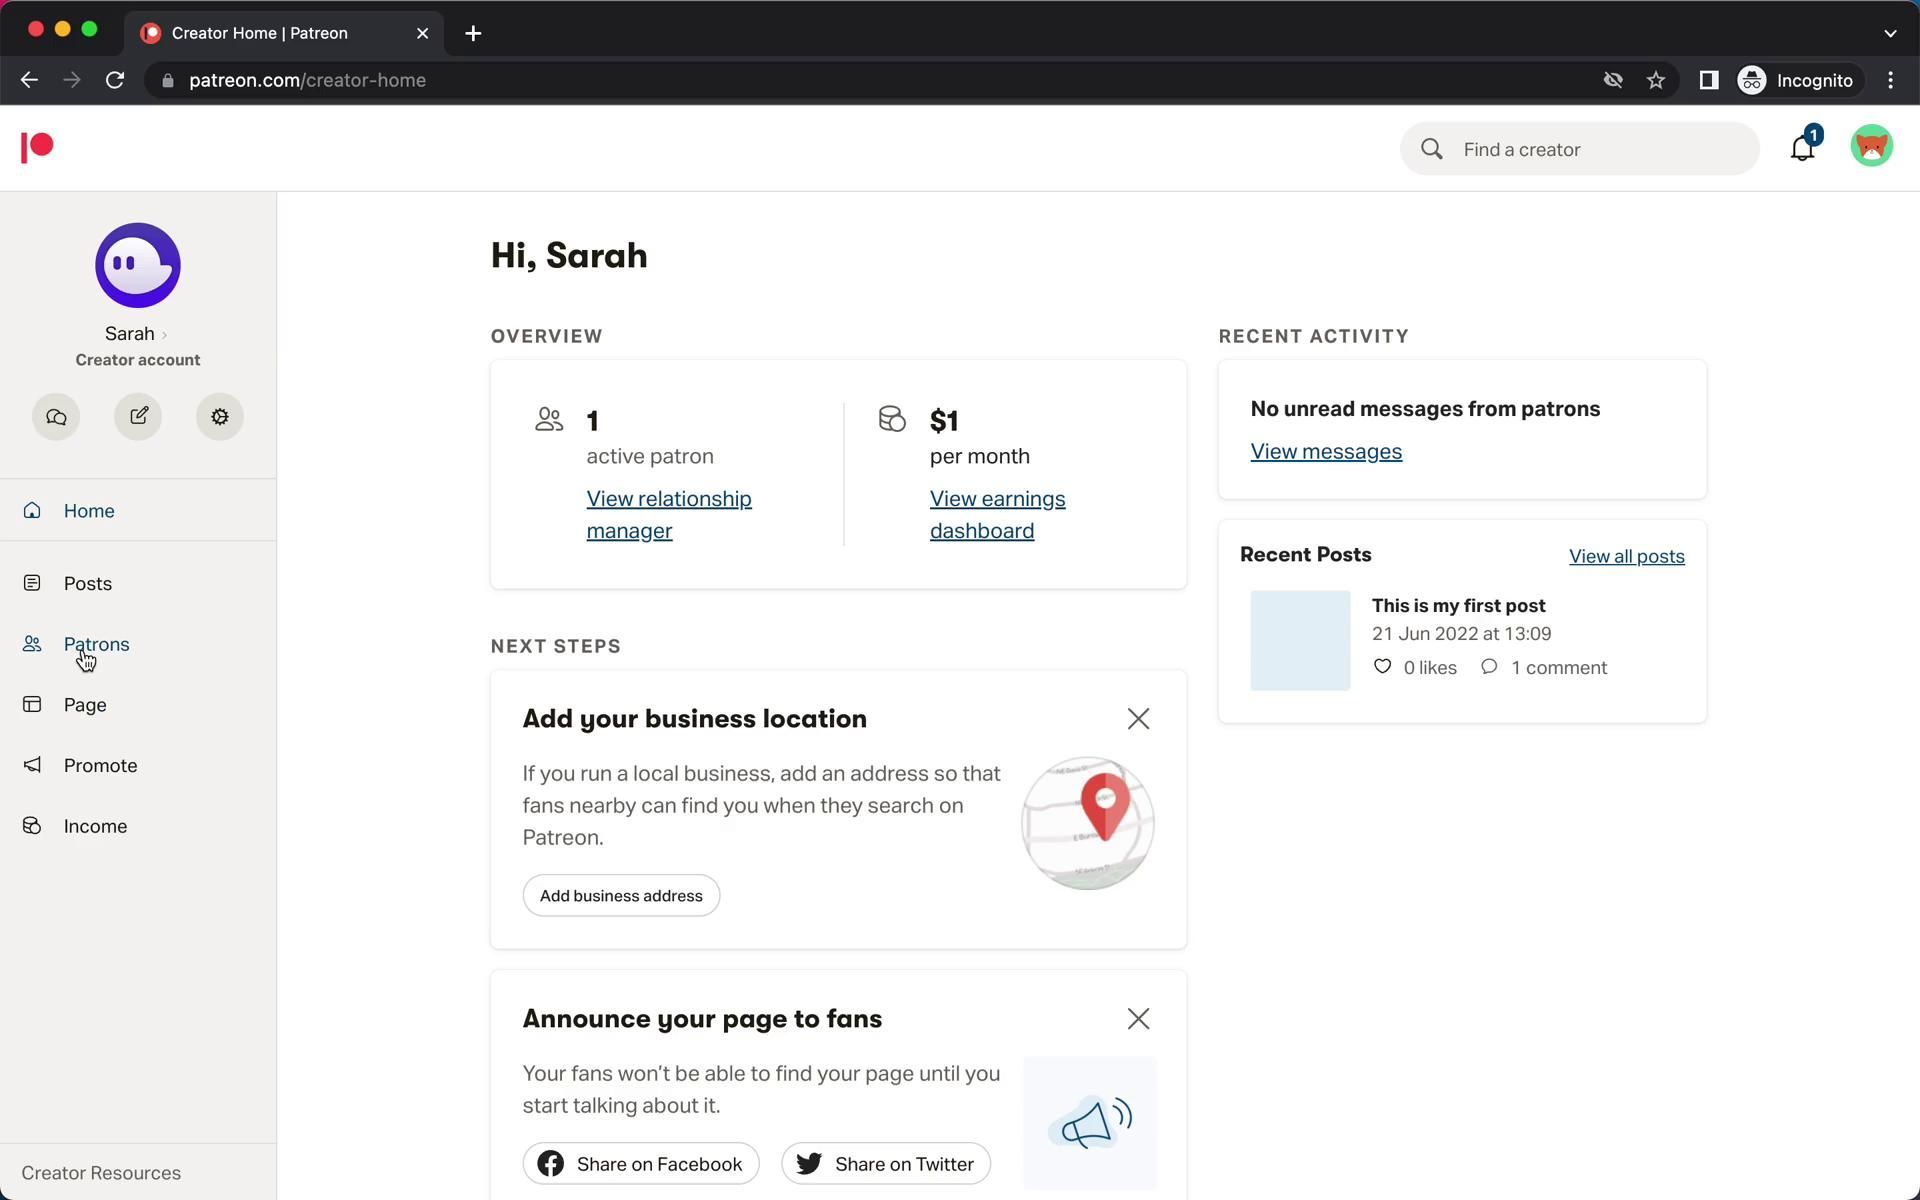Viewport: 1920px width, 1200px height.
Task: Reload the page
Action: [115, 80]
